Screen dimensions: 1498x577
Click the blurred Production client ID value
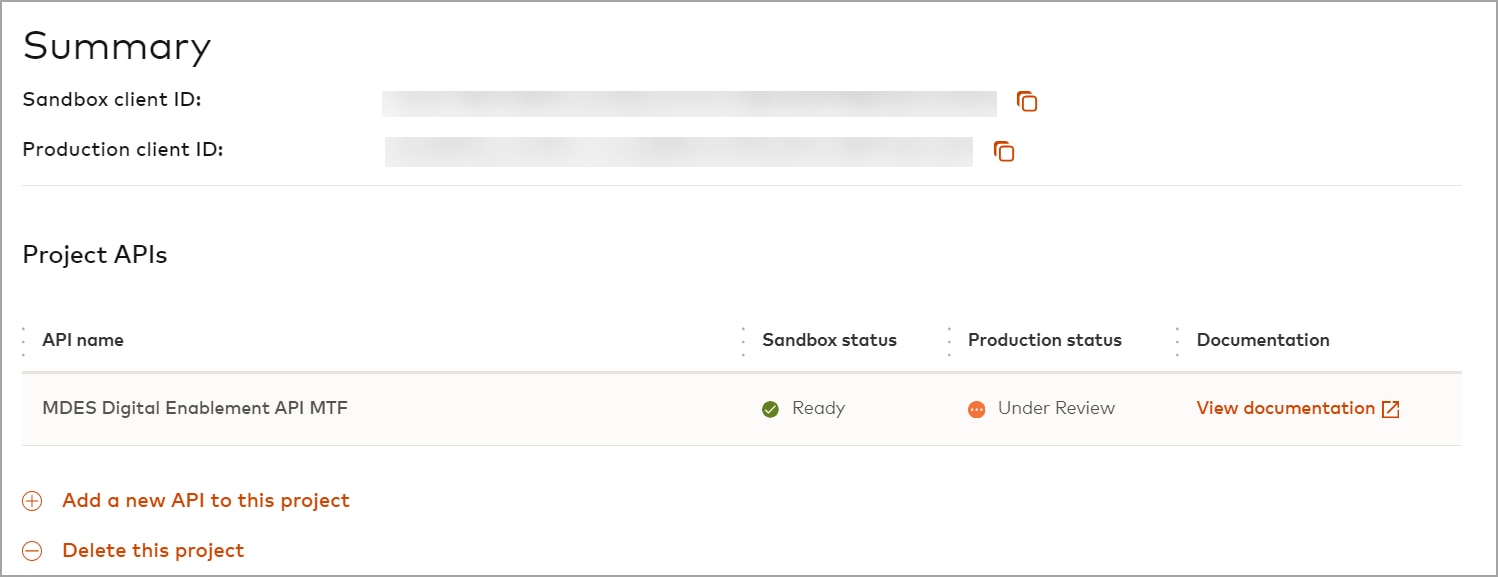[678, 152]
